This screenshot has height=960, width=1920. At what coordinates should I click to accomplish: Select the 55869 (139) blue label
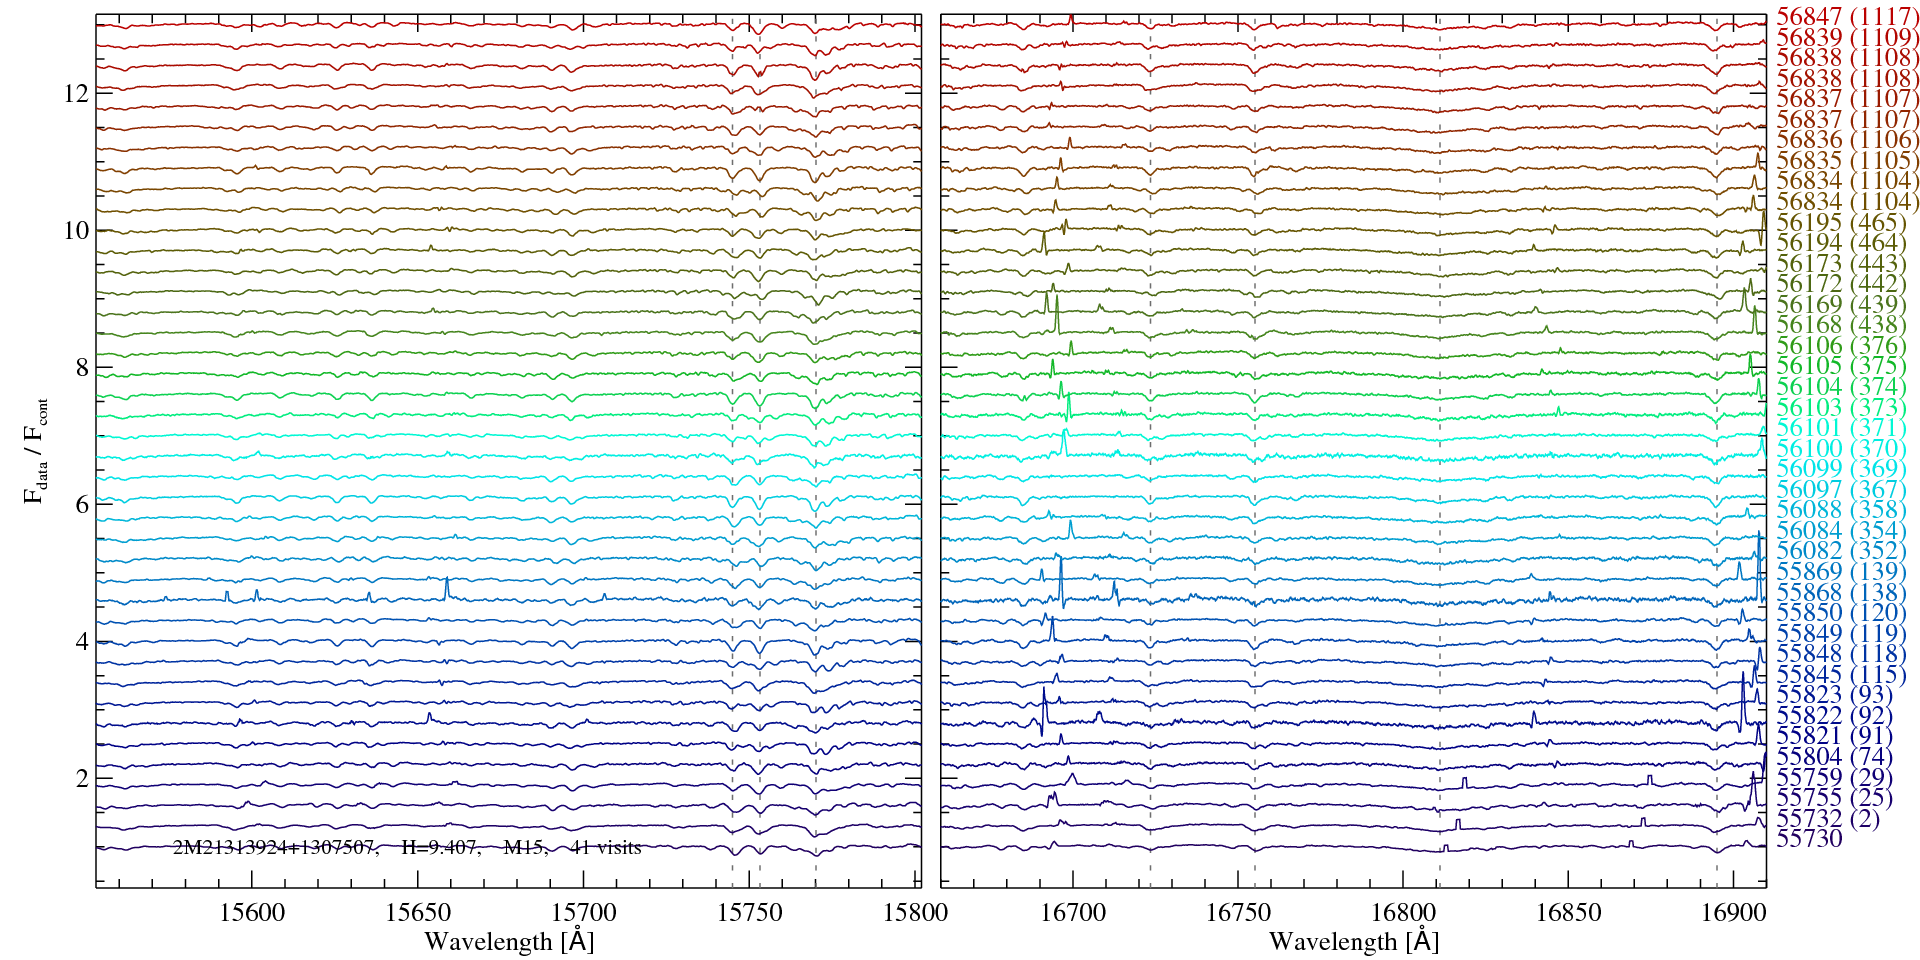click(1840, 572)
